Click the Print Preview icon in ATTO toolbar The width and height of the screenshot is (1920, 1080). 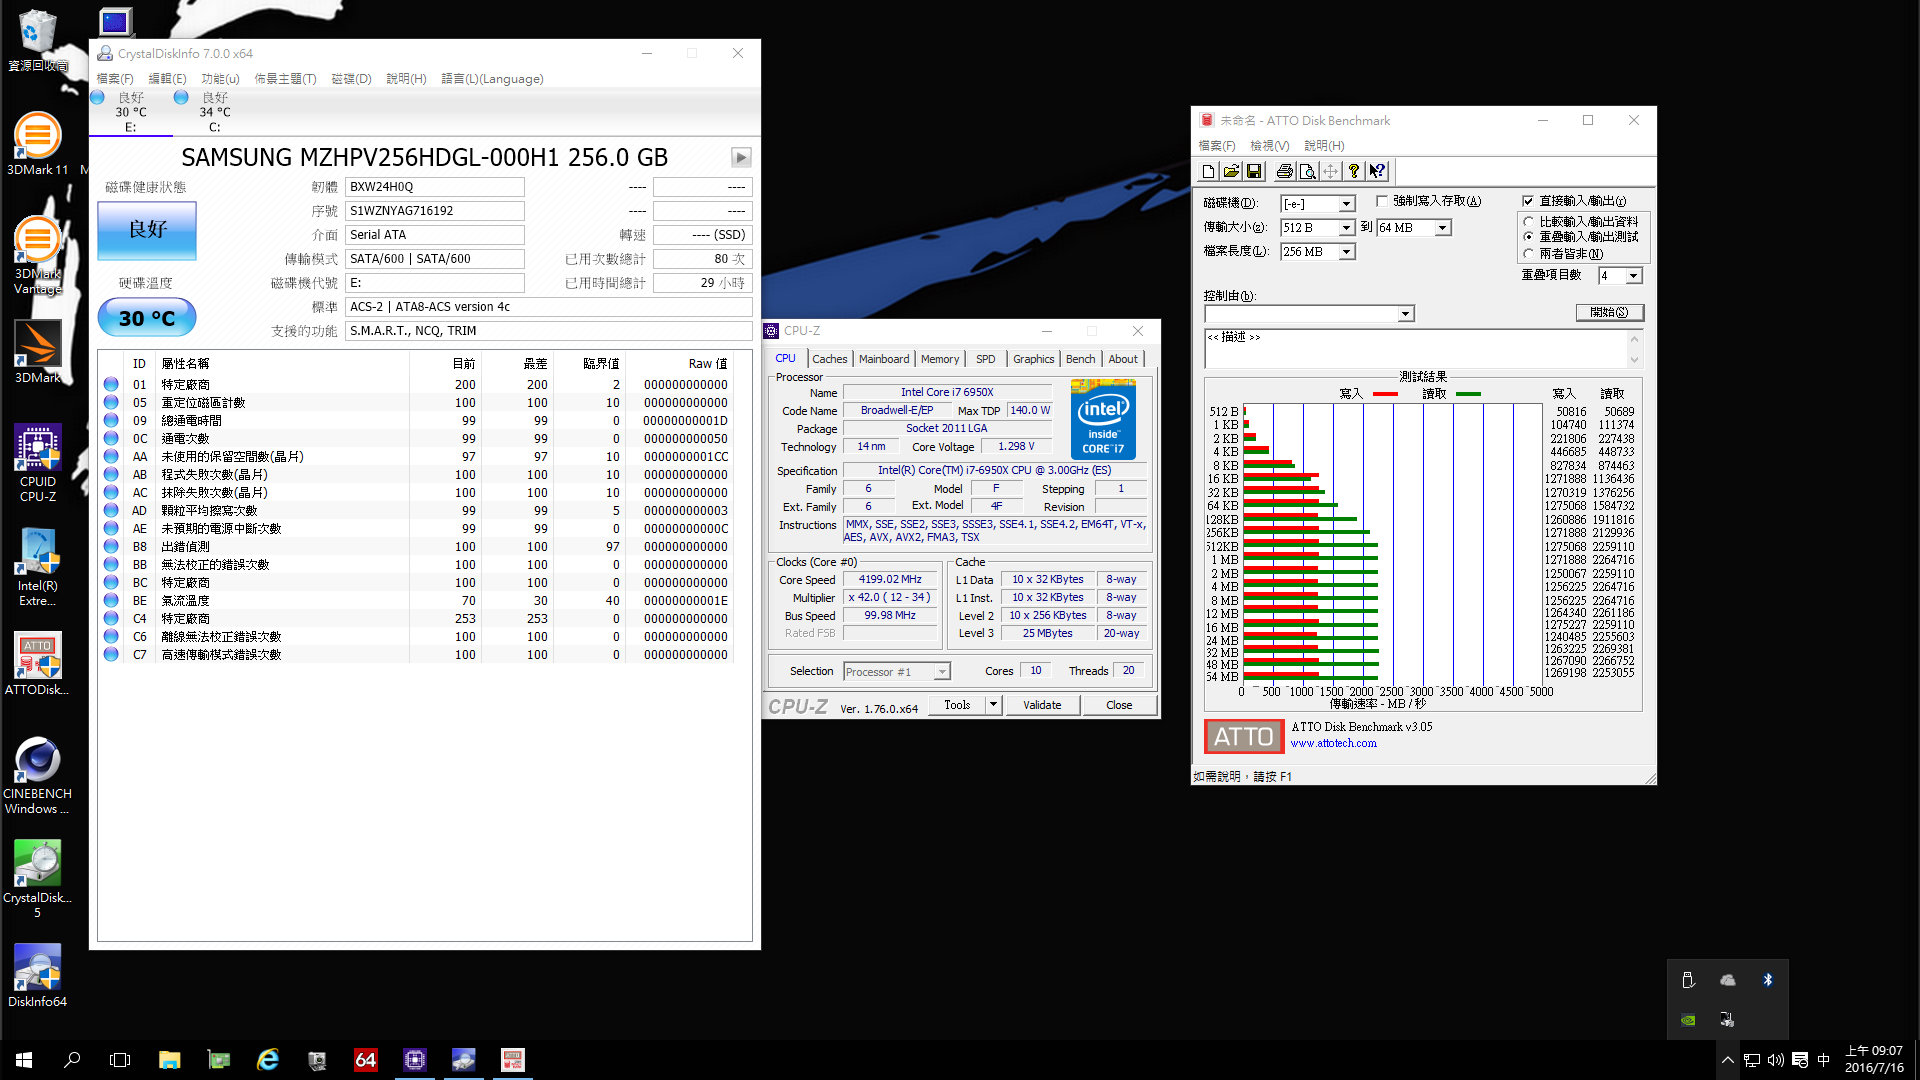1307,172
